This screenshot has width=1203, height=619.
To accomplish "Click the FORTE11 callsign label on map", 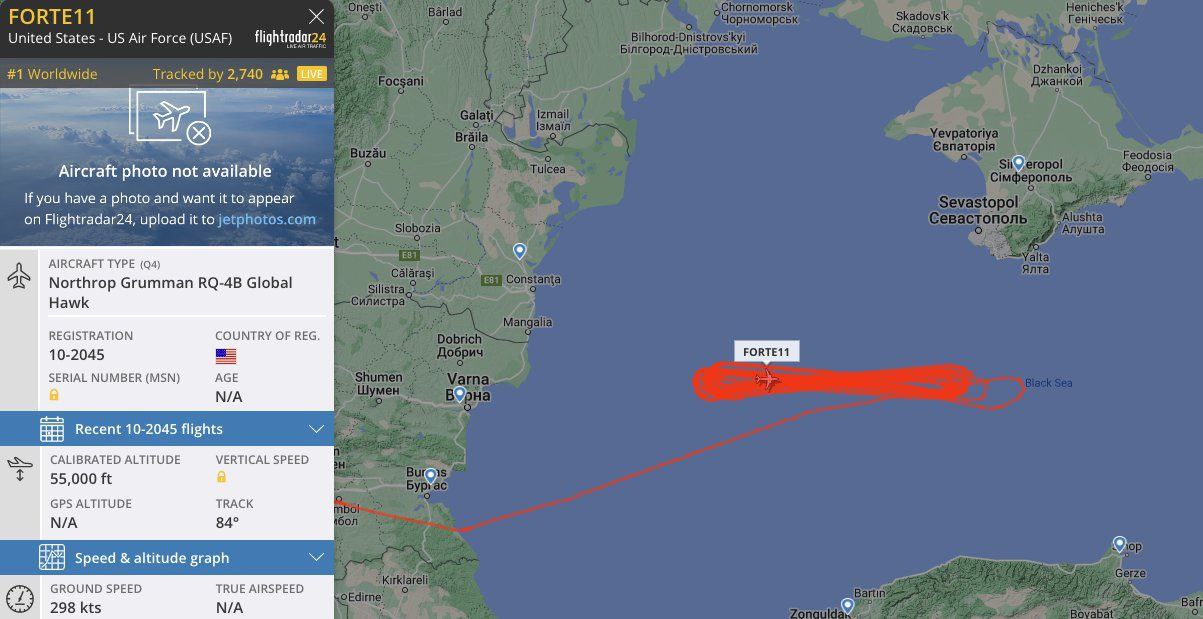I will (x=767, y=352).
